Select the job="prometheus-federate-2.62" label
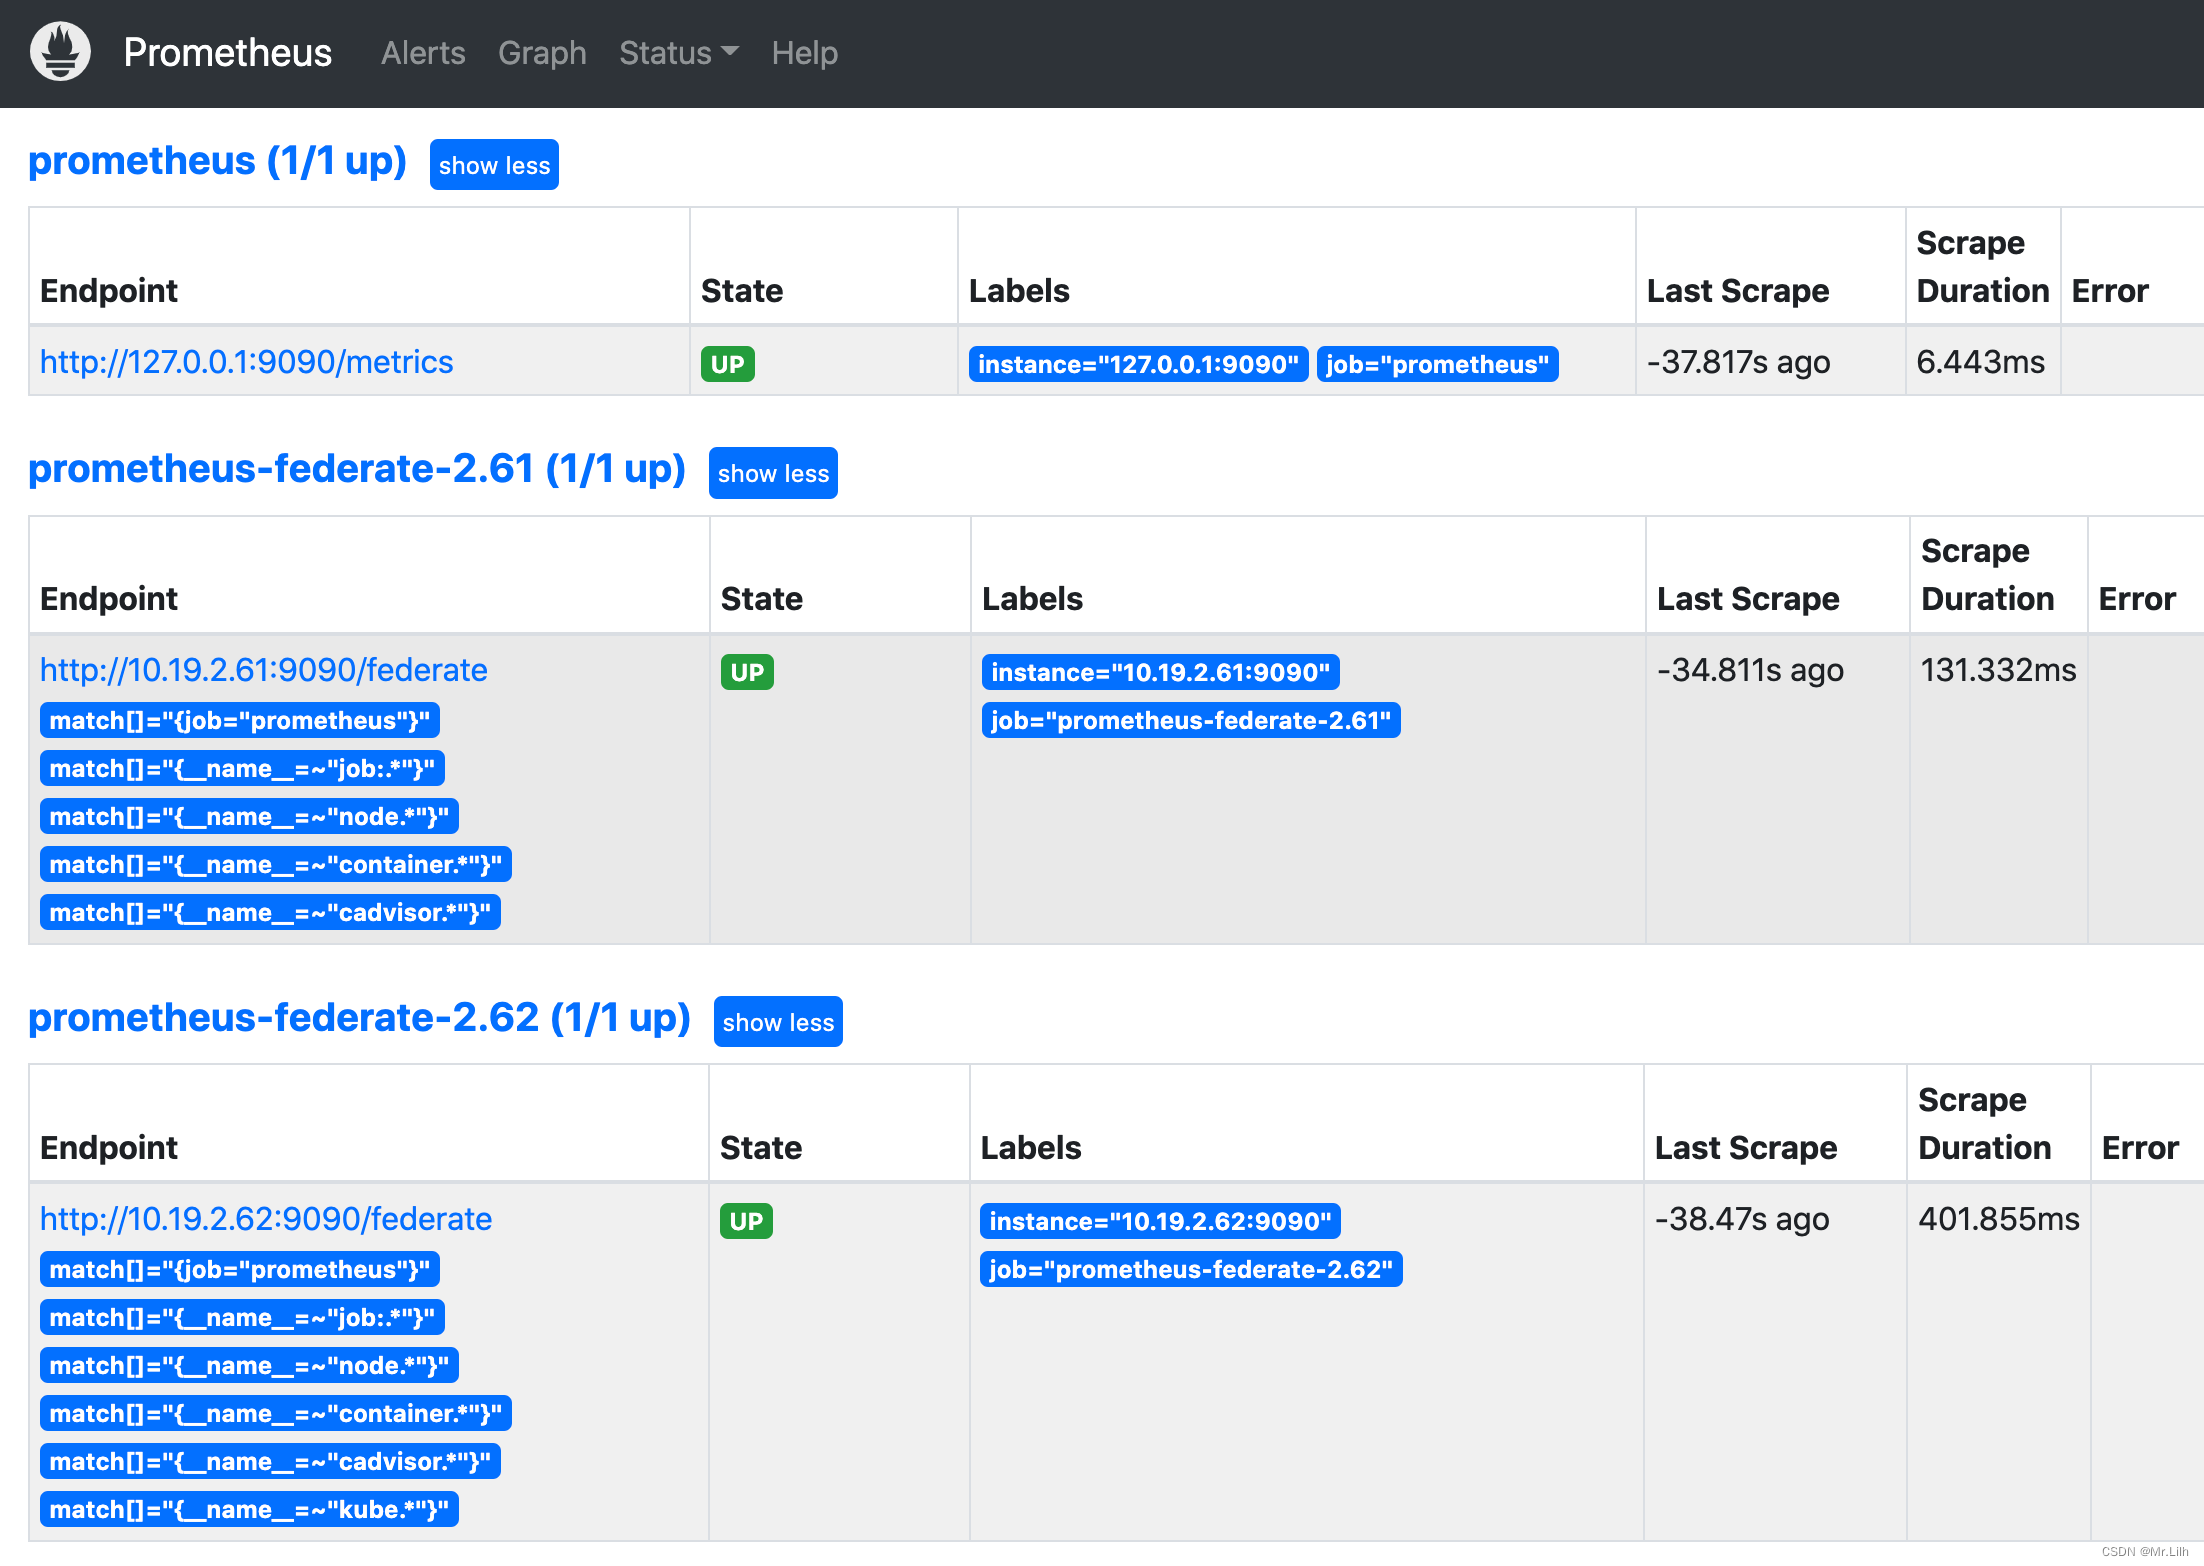The height and width of the screenshot is (1566, 2204). click(x=1191, y=1269)
